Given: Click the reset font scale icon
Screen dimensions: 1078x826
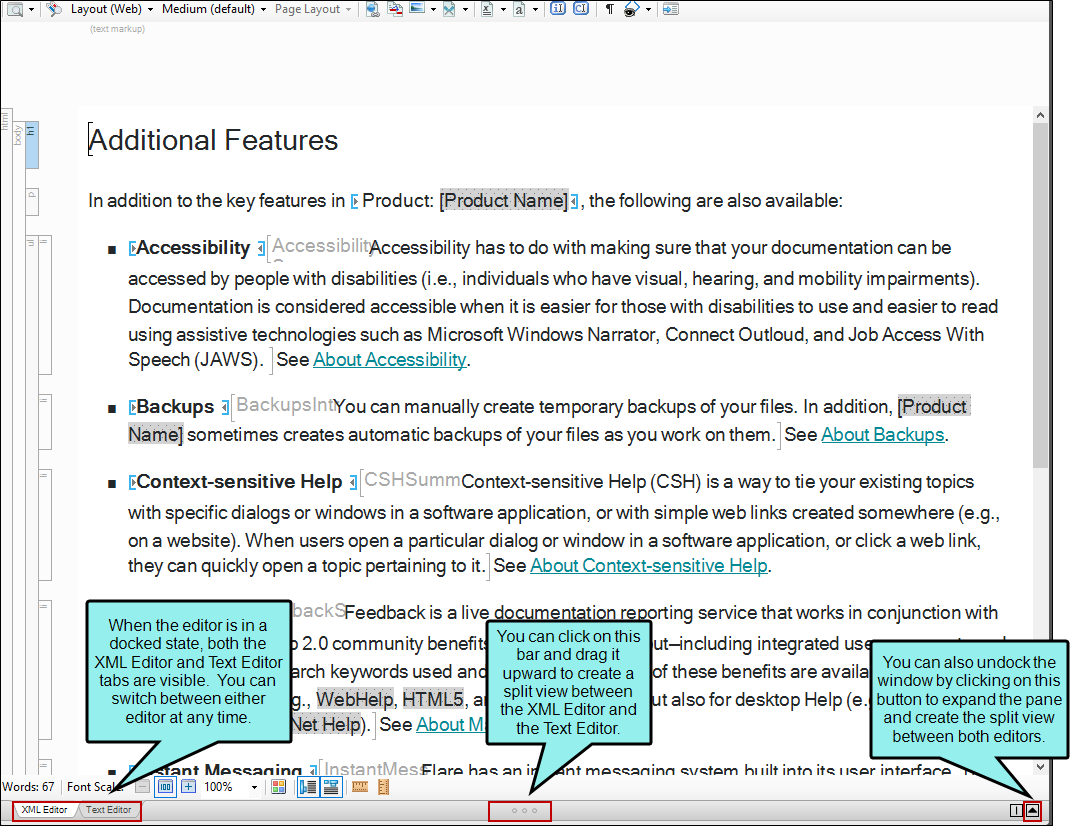Looking at the screenshot, I should (166, 787).
